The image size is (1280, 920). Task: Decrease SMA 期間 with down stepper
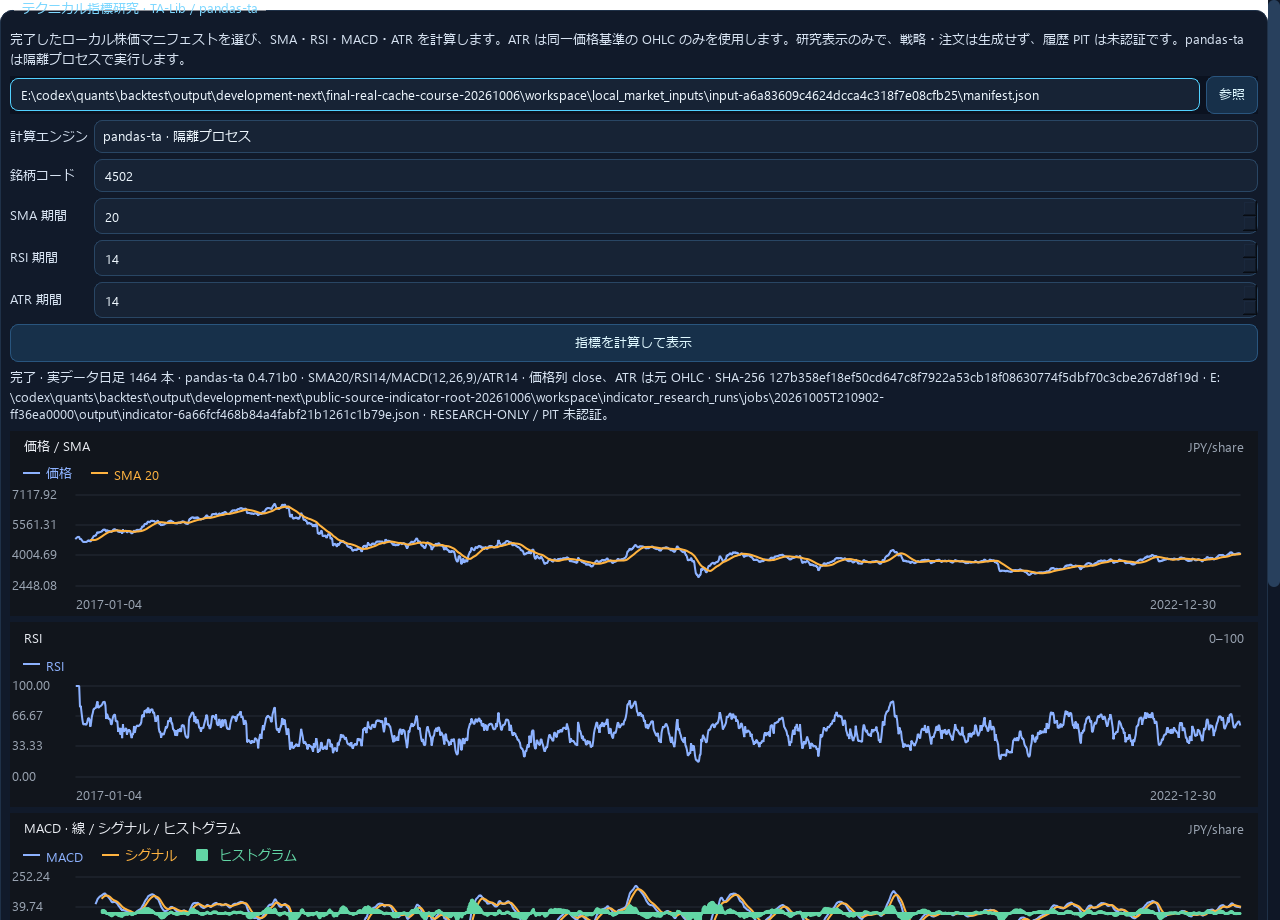1249,225
